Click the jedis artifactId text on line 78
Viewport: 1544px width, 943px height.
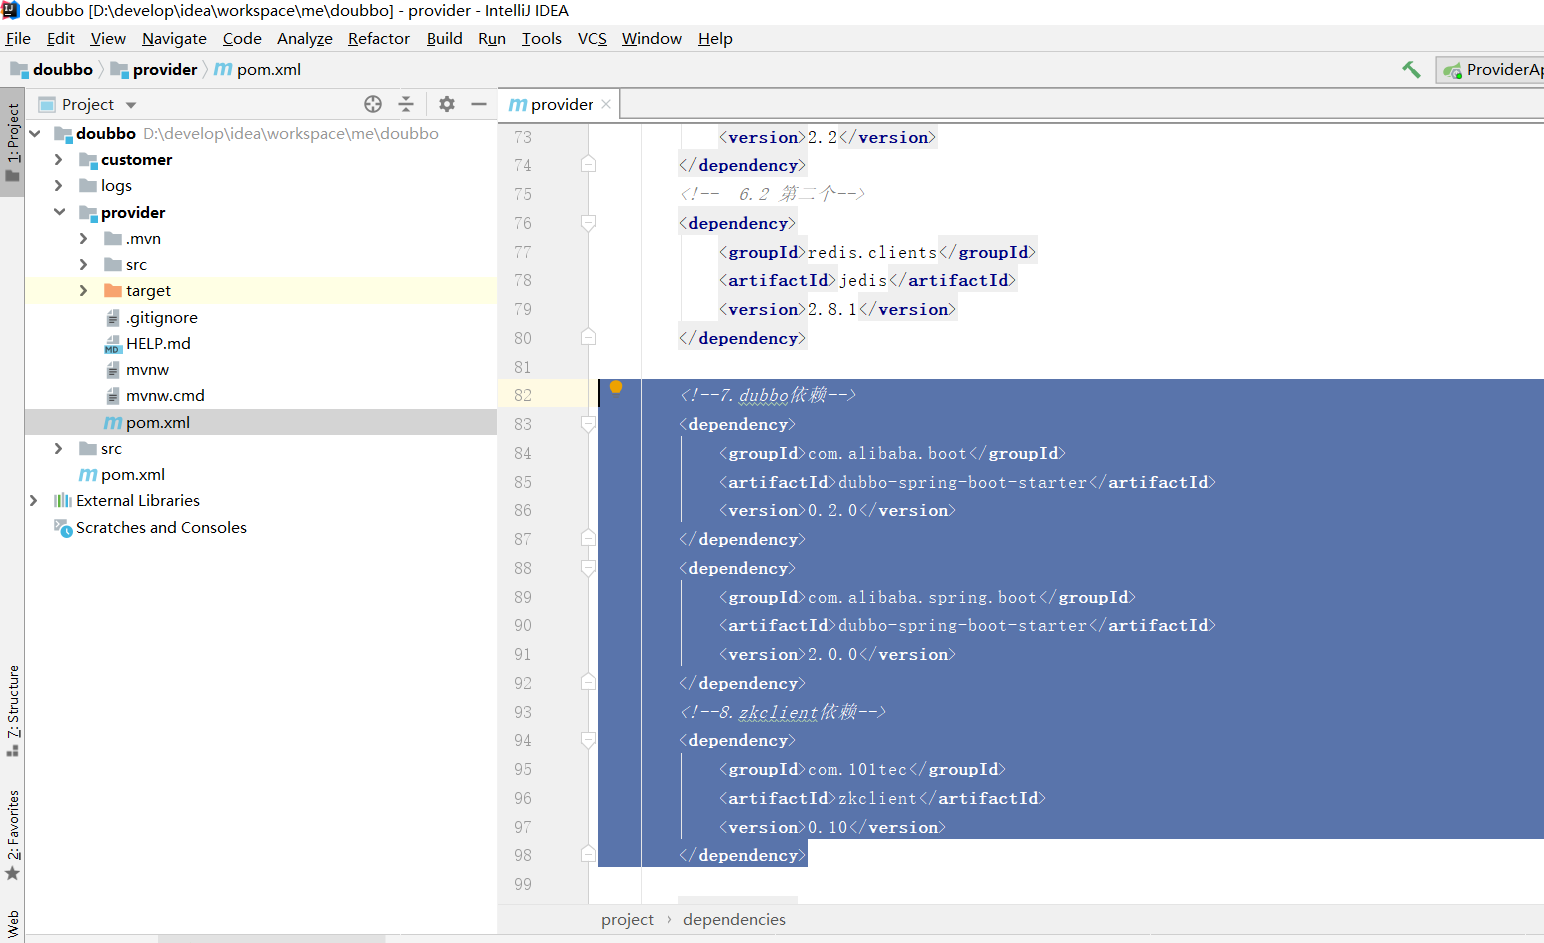[863, 280]
